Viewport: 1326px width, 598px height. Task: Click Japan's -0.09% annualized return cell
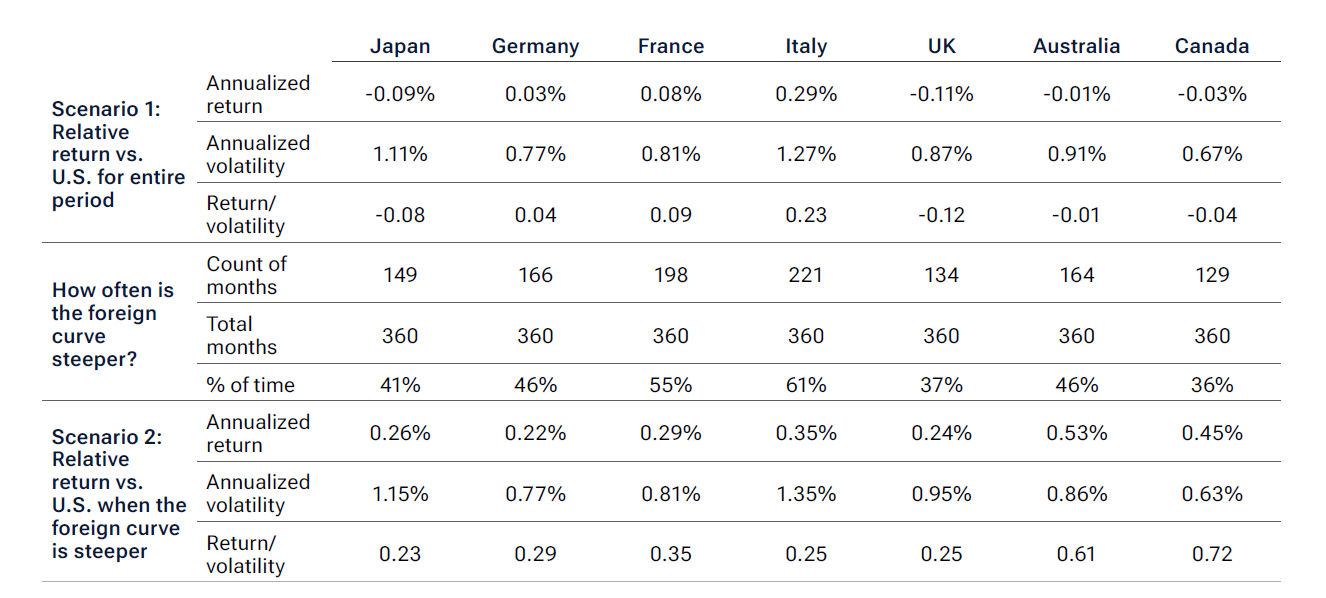pos(400,94)
